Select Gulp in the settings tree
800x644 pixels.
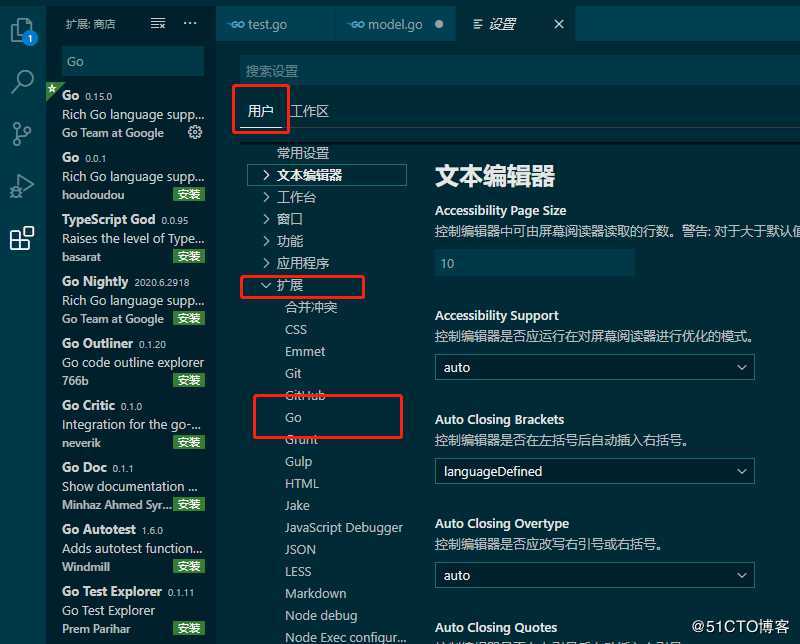coord(298,462)
